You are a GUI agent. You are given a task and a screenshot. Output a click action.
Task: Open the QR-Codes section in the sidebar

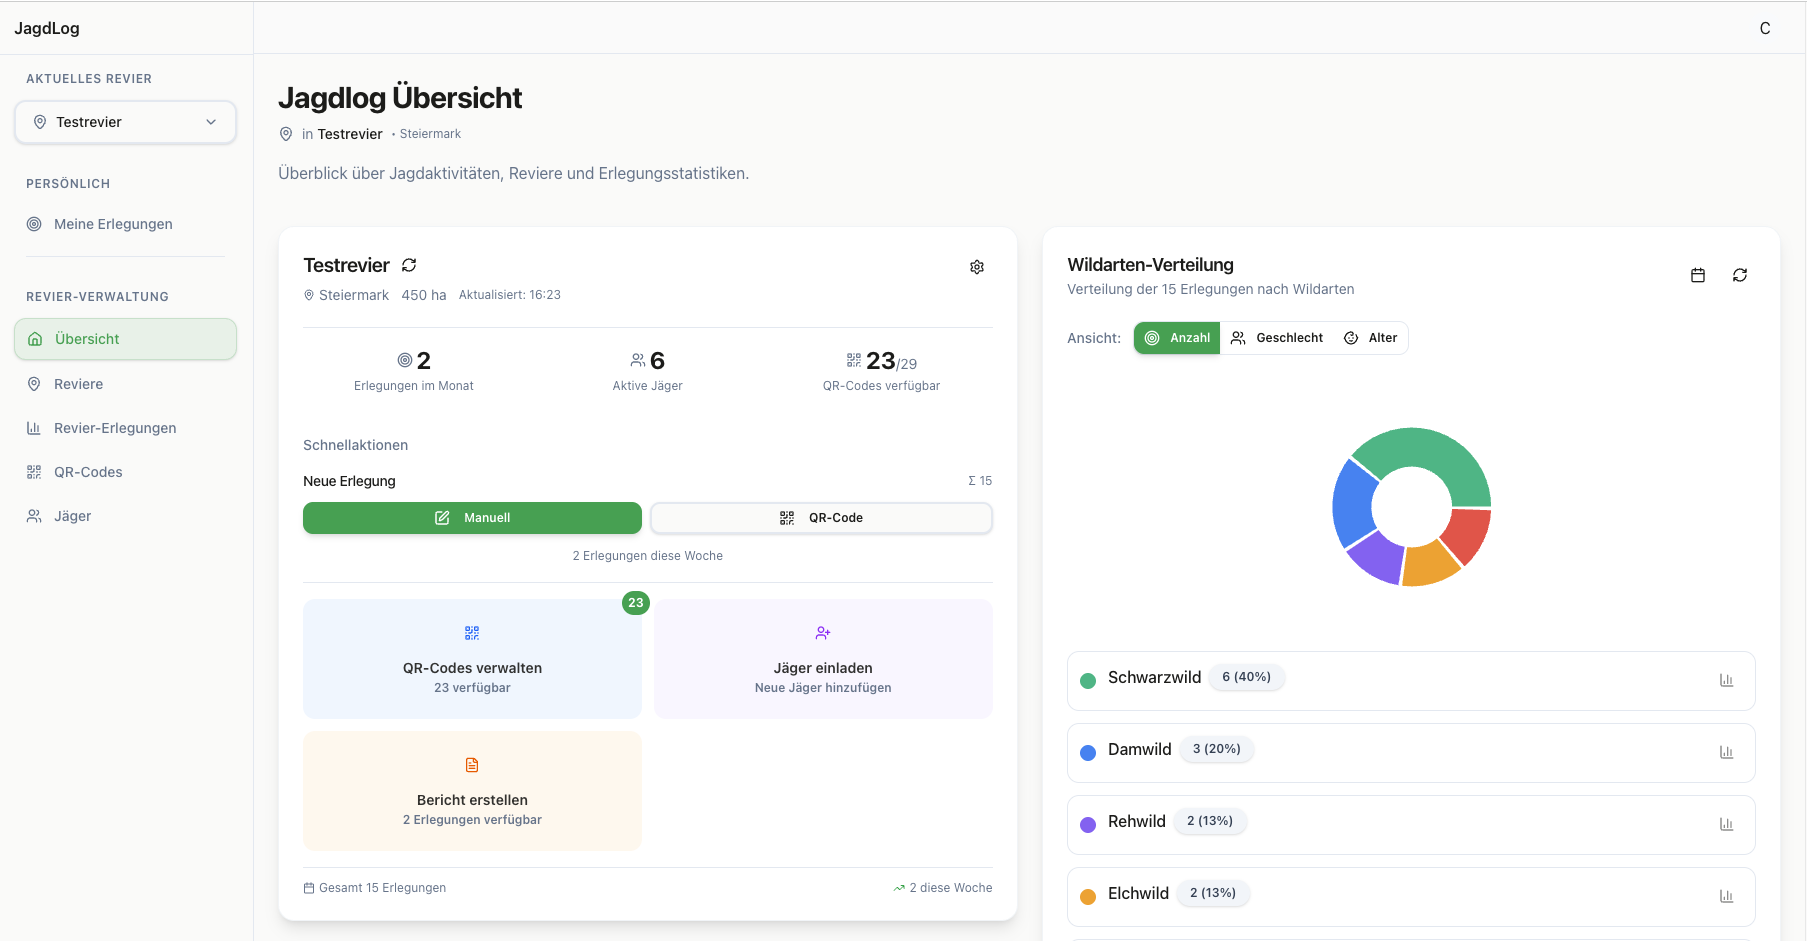88,471
